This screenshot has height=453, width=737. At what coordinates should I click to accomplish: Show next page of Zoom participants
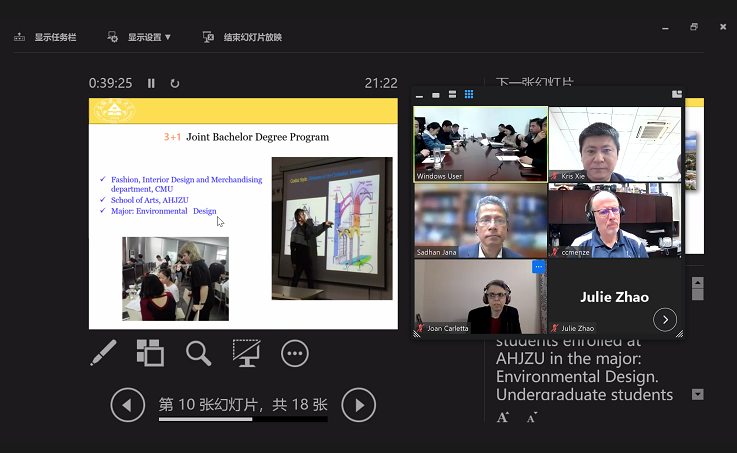(665, 320)
